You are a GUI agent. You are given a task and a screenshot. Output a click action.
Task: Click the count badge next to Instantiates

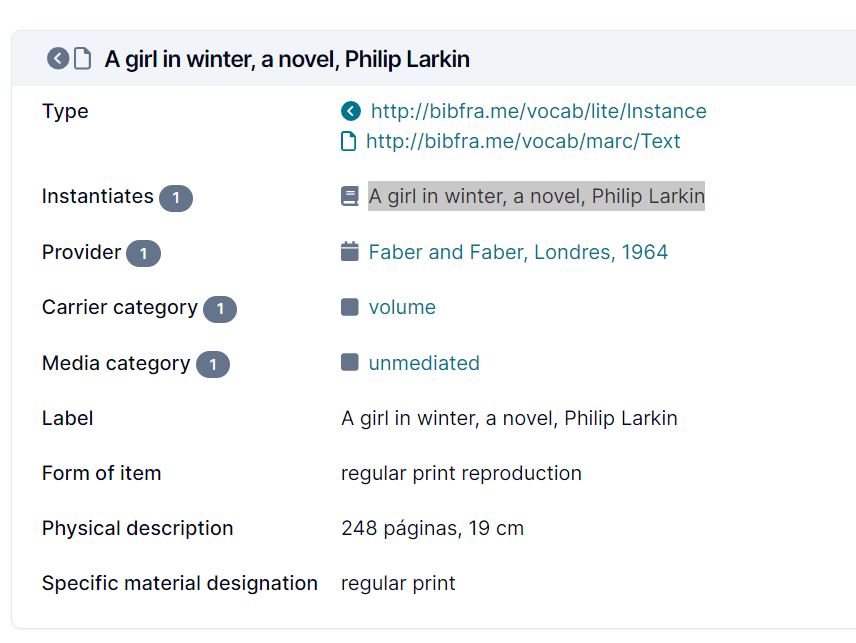click(176, 198)
